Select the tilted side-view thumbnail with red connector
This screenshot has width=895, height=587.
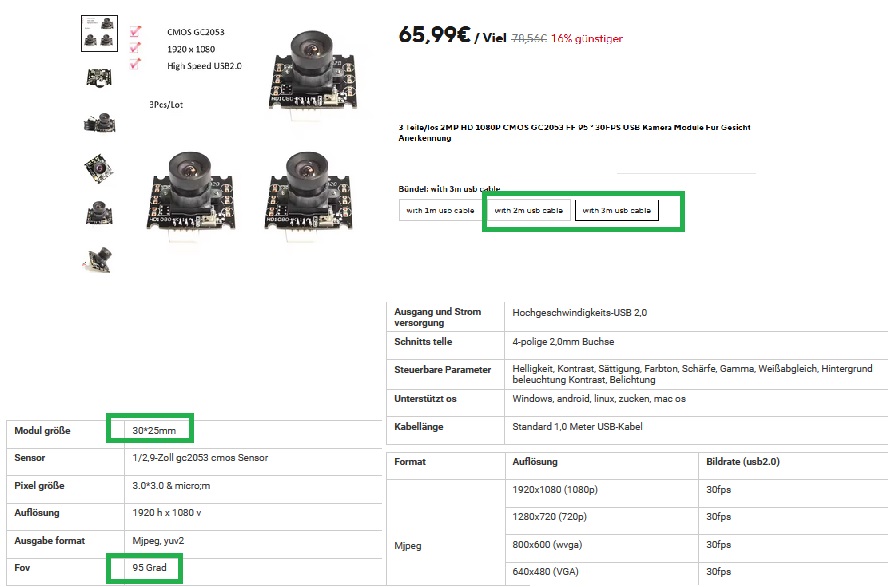click(x=98, y=260)
